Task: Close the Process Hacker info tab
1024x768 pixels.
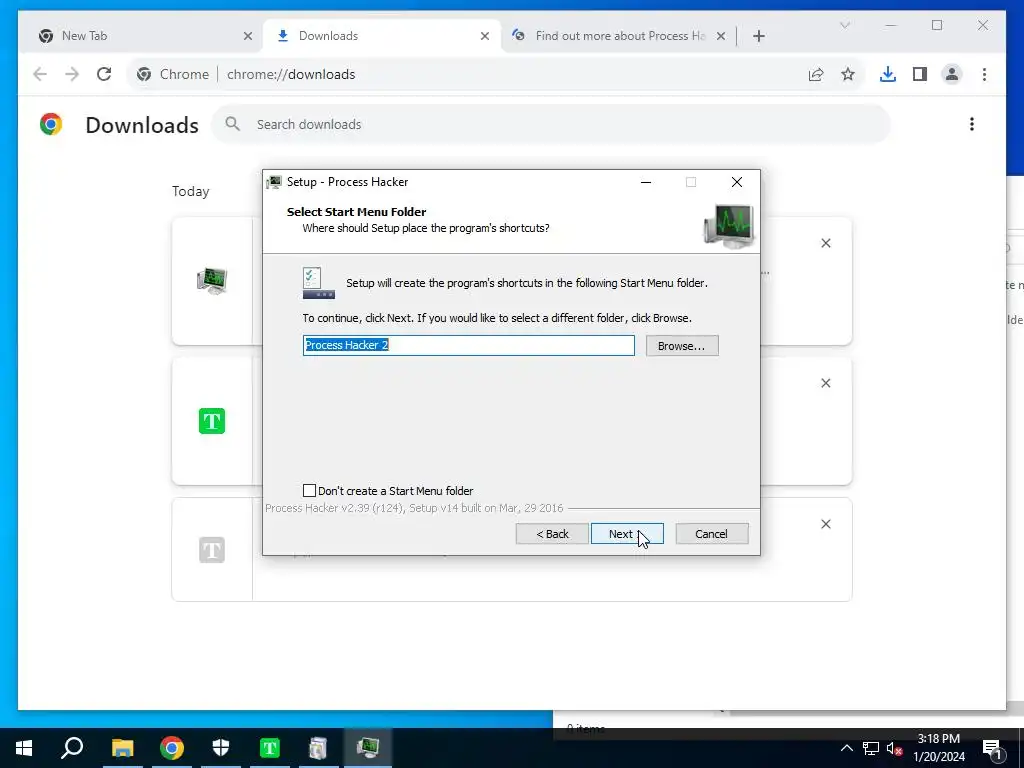Action: point(721,36)
